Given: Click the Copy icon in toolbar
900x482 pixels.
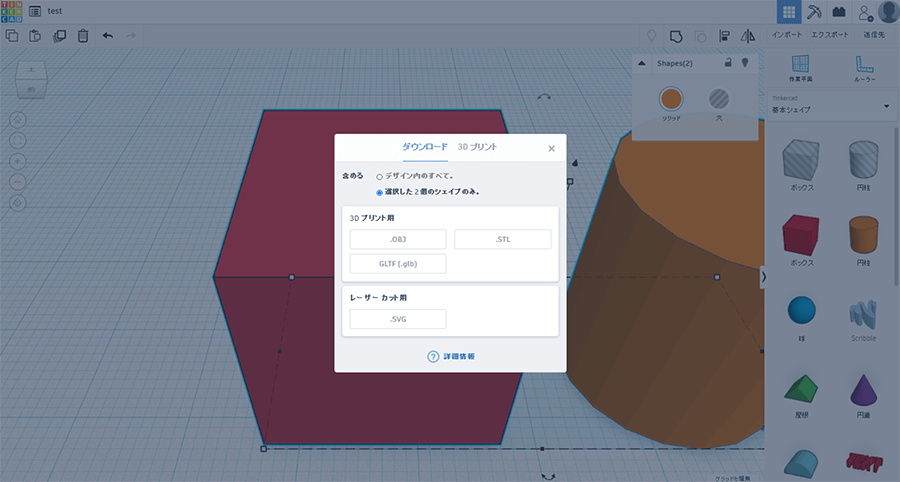Looking at the screenshot, I should (x=11, y=36).
